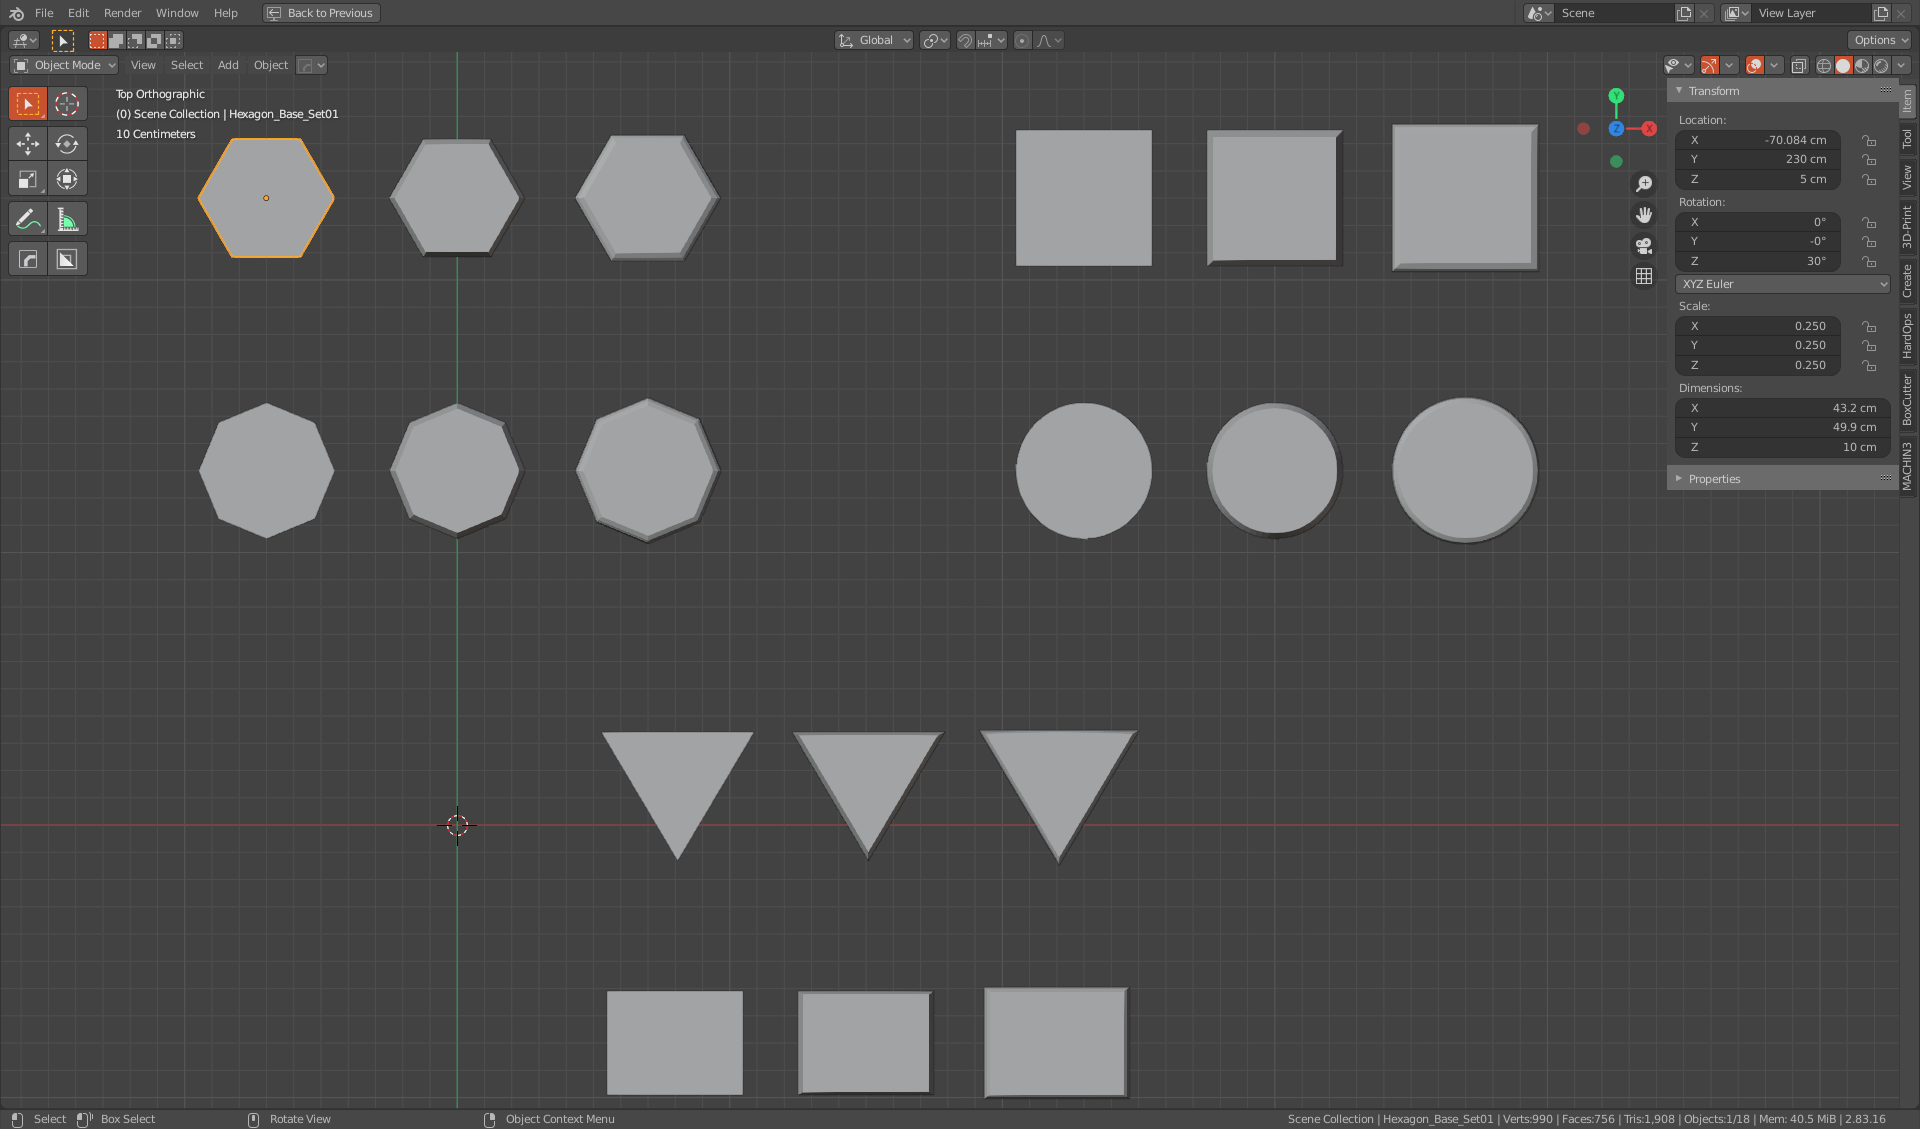Toggle snapping with the magnet icon
The height and width of the screenshot is (1129, 1920).
965,40
